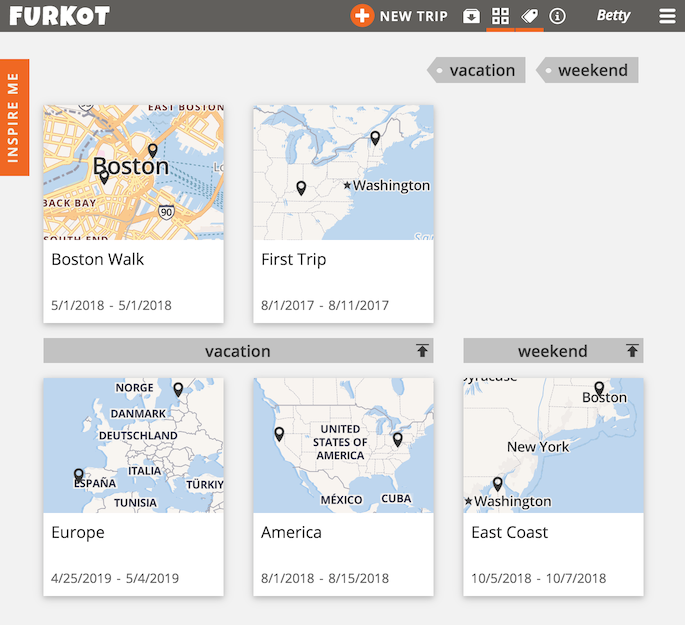Viewport: 685px width, 625px height.
Task: Toggle the trips grid view icon
Action: click(500, 16)
